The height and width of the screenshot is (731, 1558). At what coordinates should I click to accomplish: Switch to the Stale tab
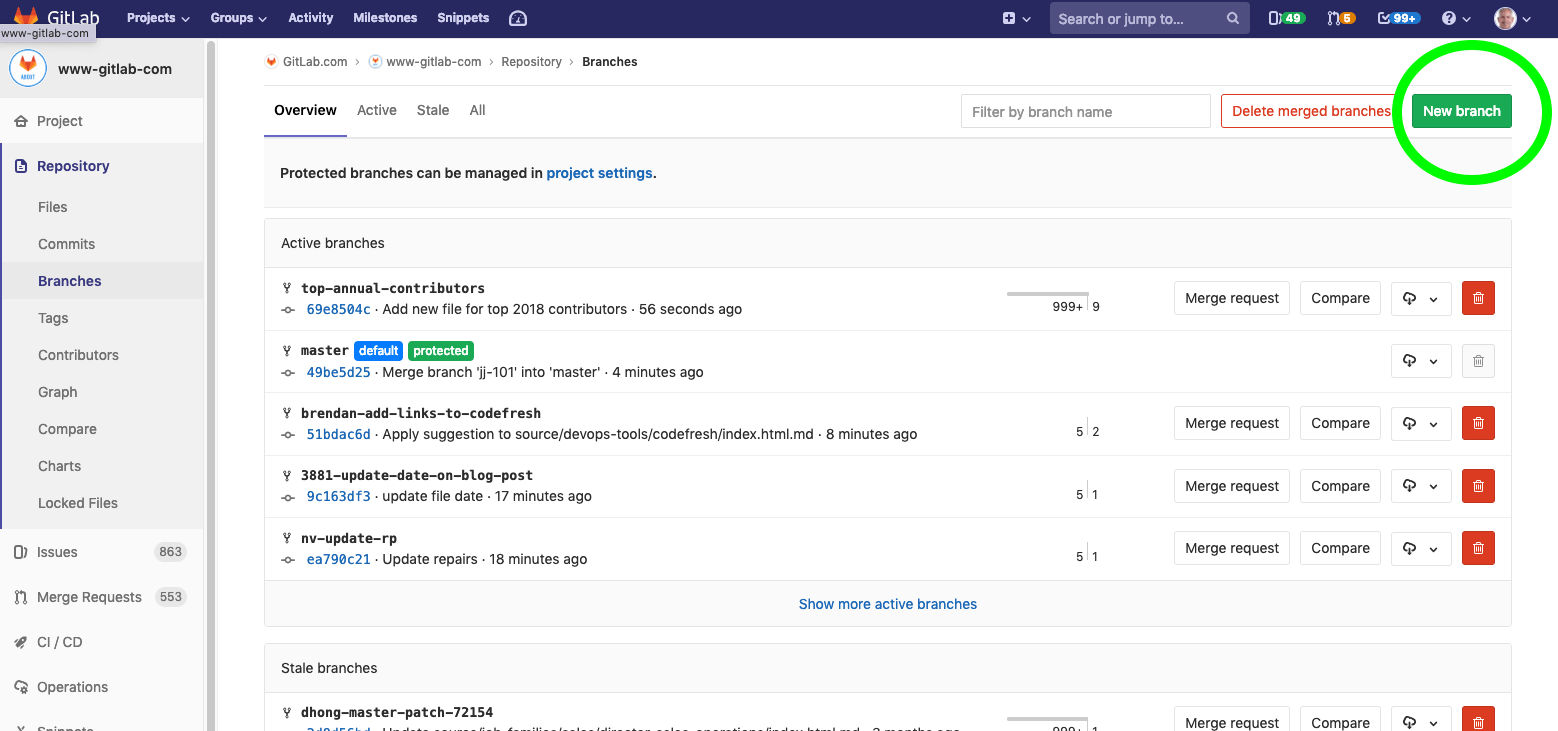pyautogui.click(x=433, y=110)
